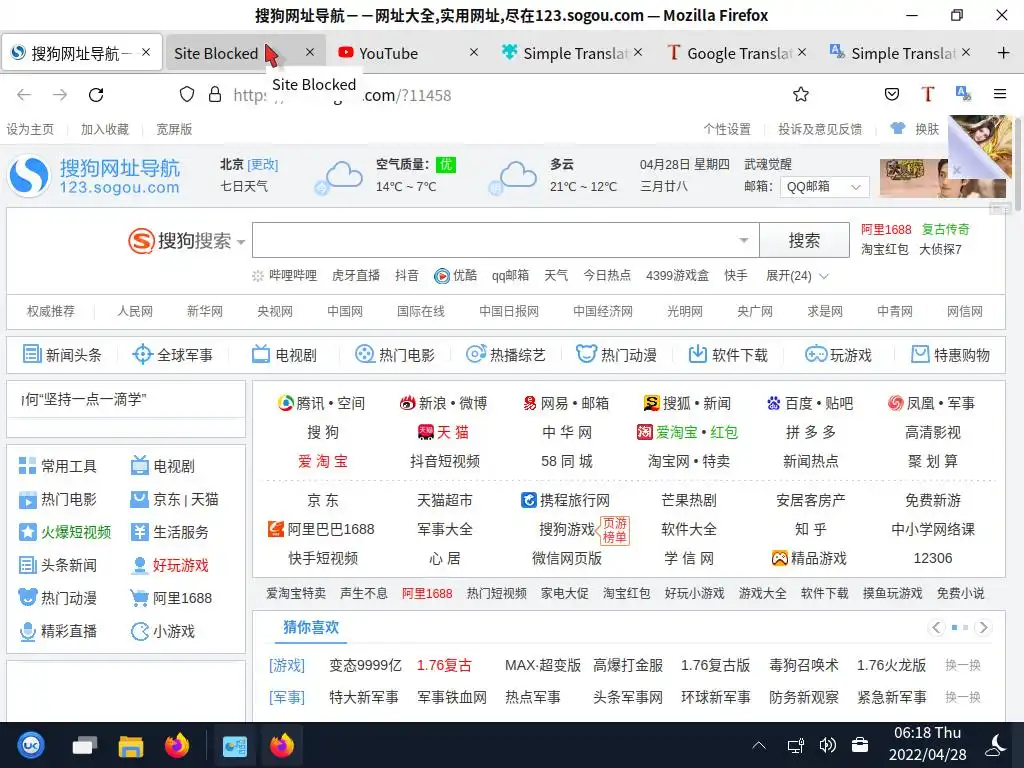1024x768 pixels.
Task: Open 特惠购物 shopping category
Action: coord(950,355)
